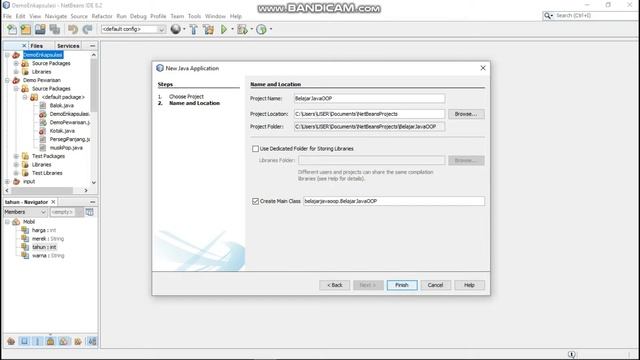Image resolution: width=640 pixels, height=360 pixels.
Task: Click Browse next to Project Location
Action: click(x=466, y=114)
